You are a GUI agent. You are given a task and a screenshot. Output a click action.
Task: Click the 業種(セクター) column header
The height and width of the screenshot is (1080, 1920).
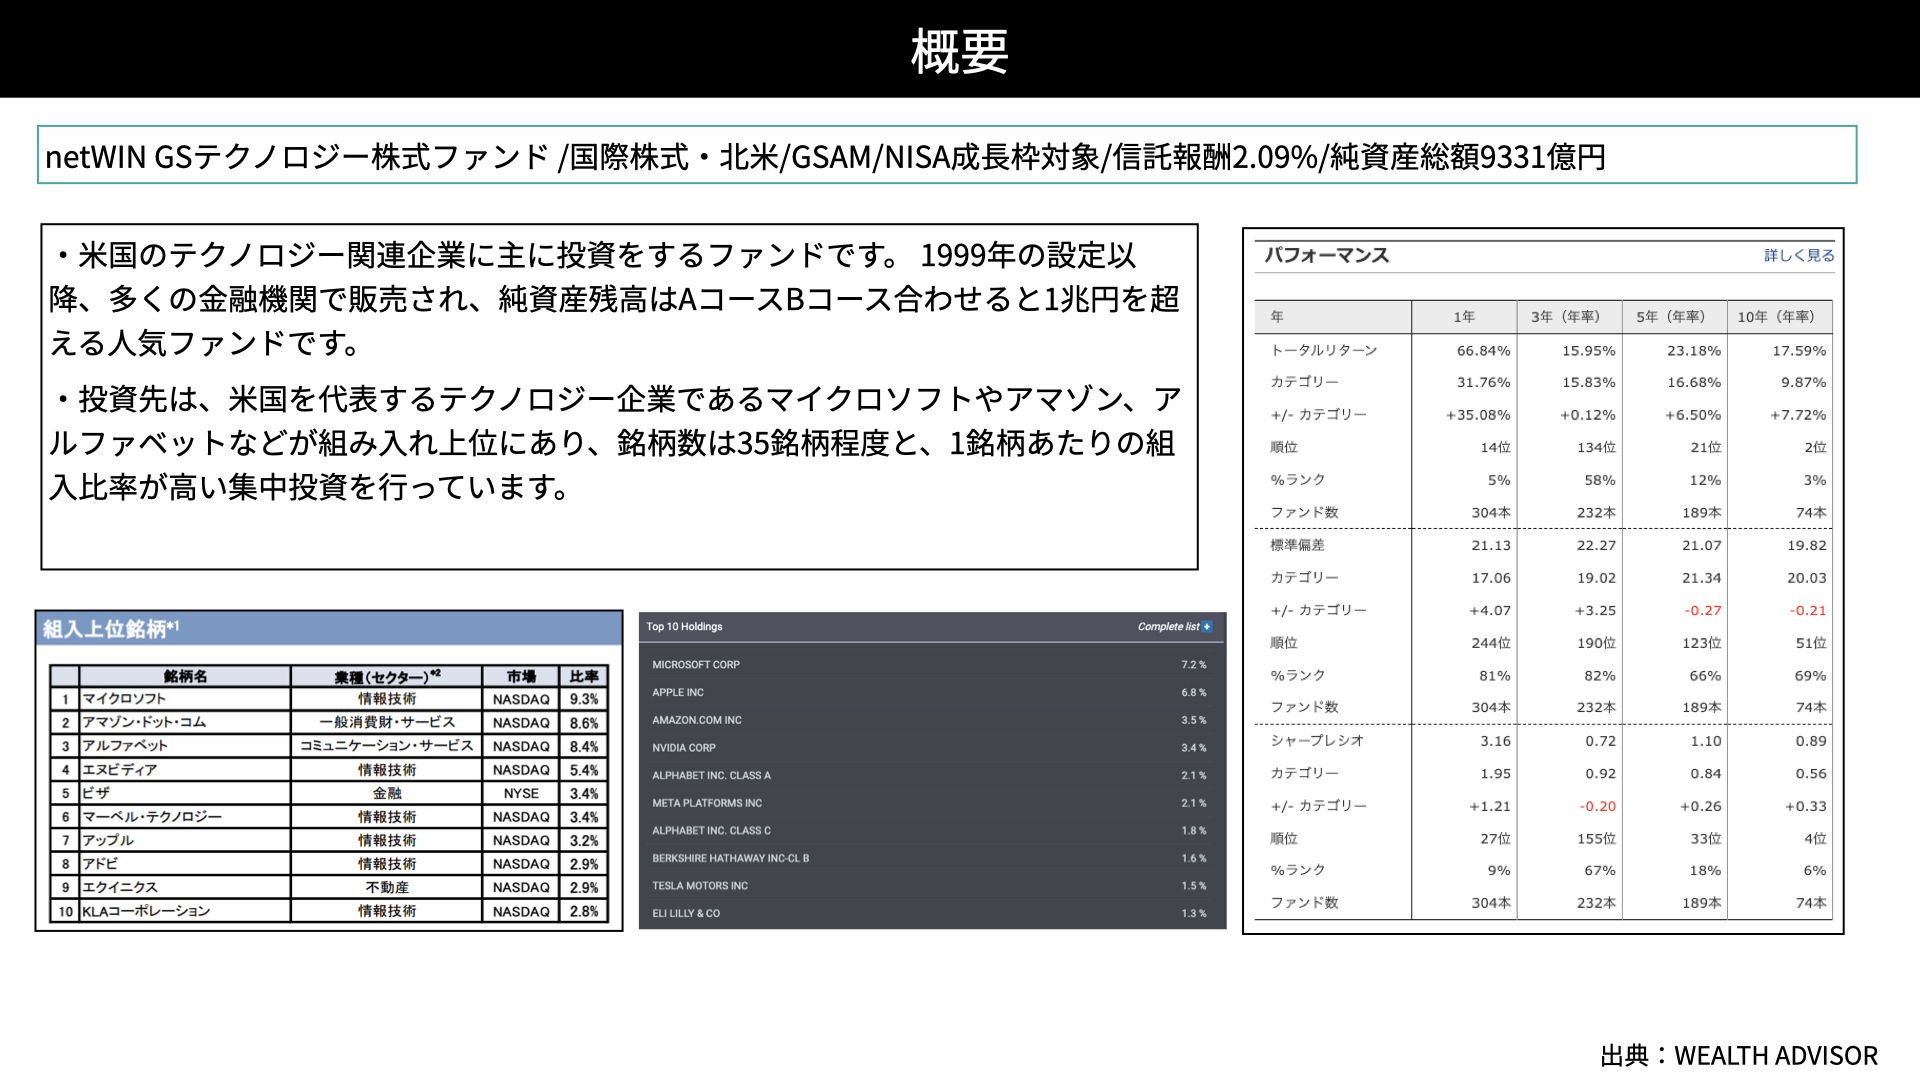387,676
